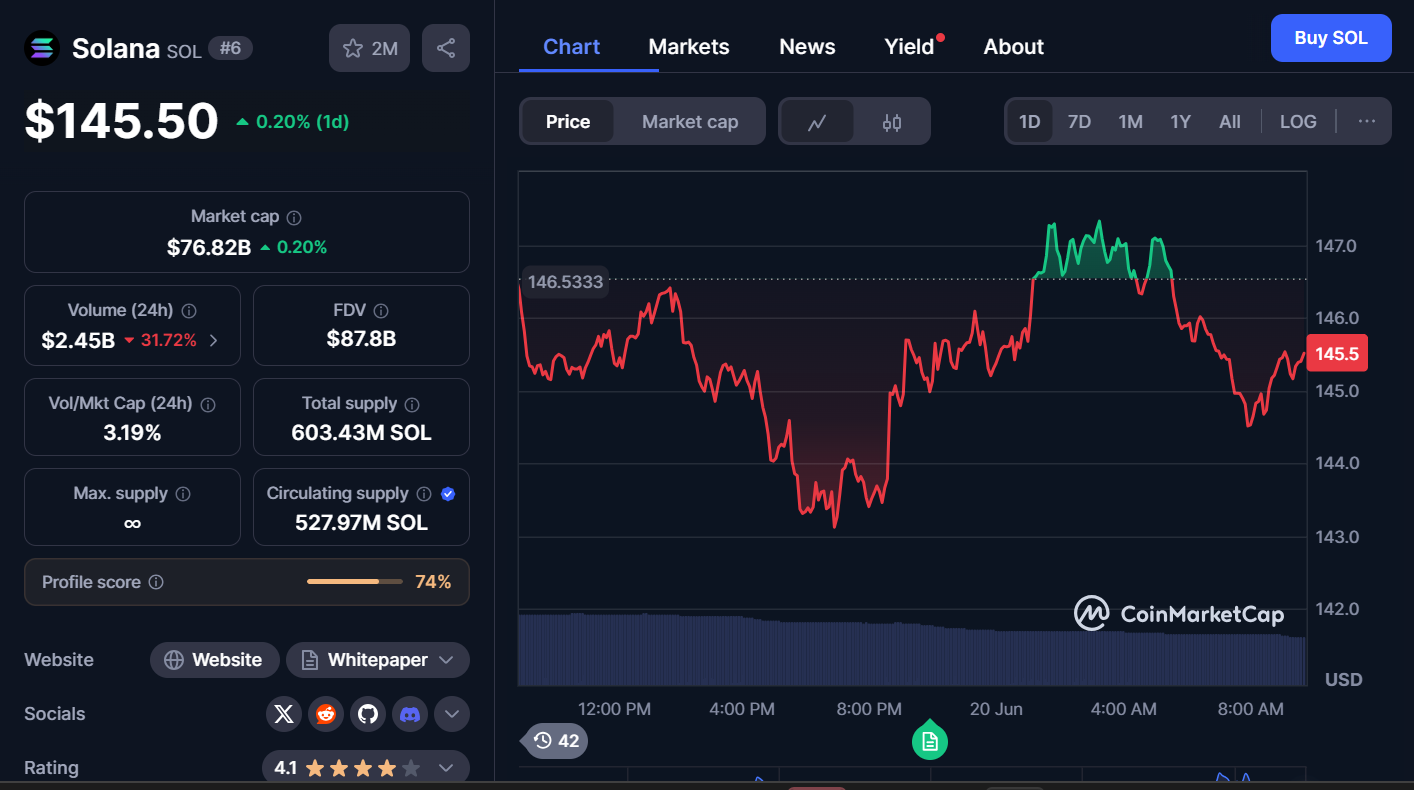Switch to candlestick chart view icon
The image size is (1414, 790).
[x=892, y=122]
